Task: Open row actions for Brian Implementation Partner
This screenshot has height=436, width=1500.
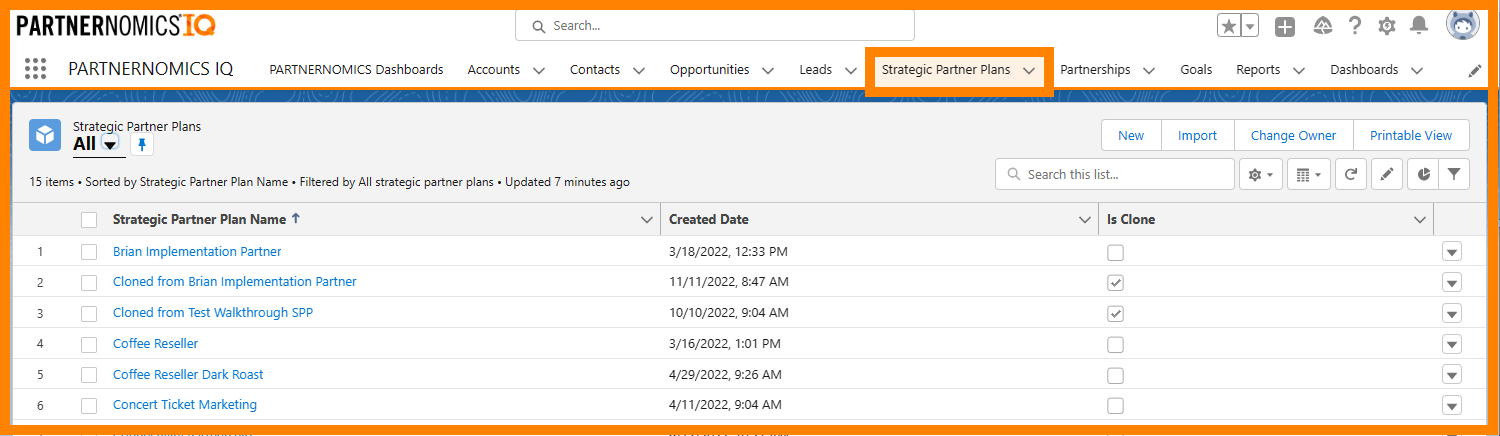Action: pyautogui.click(x=1452, y=252)
